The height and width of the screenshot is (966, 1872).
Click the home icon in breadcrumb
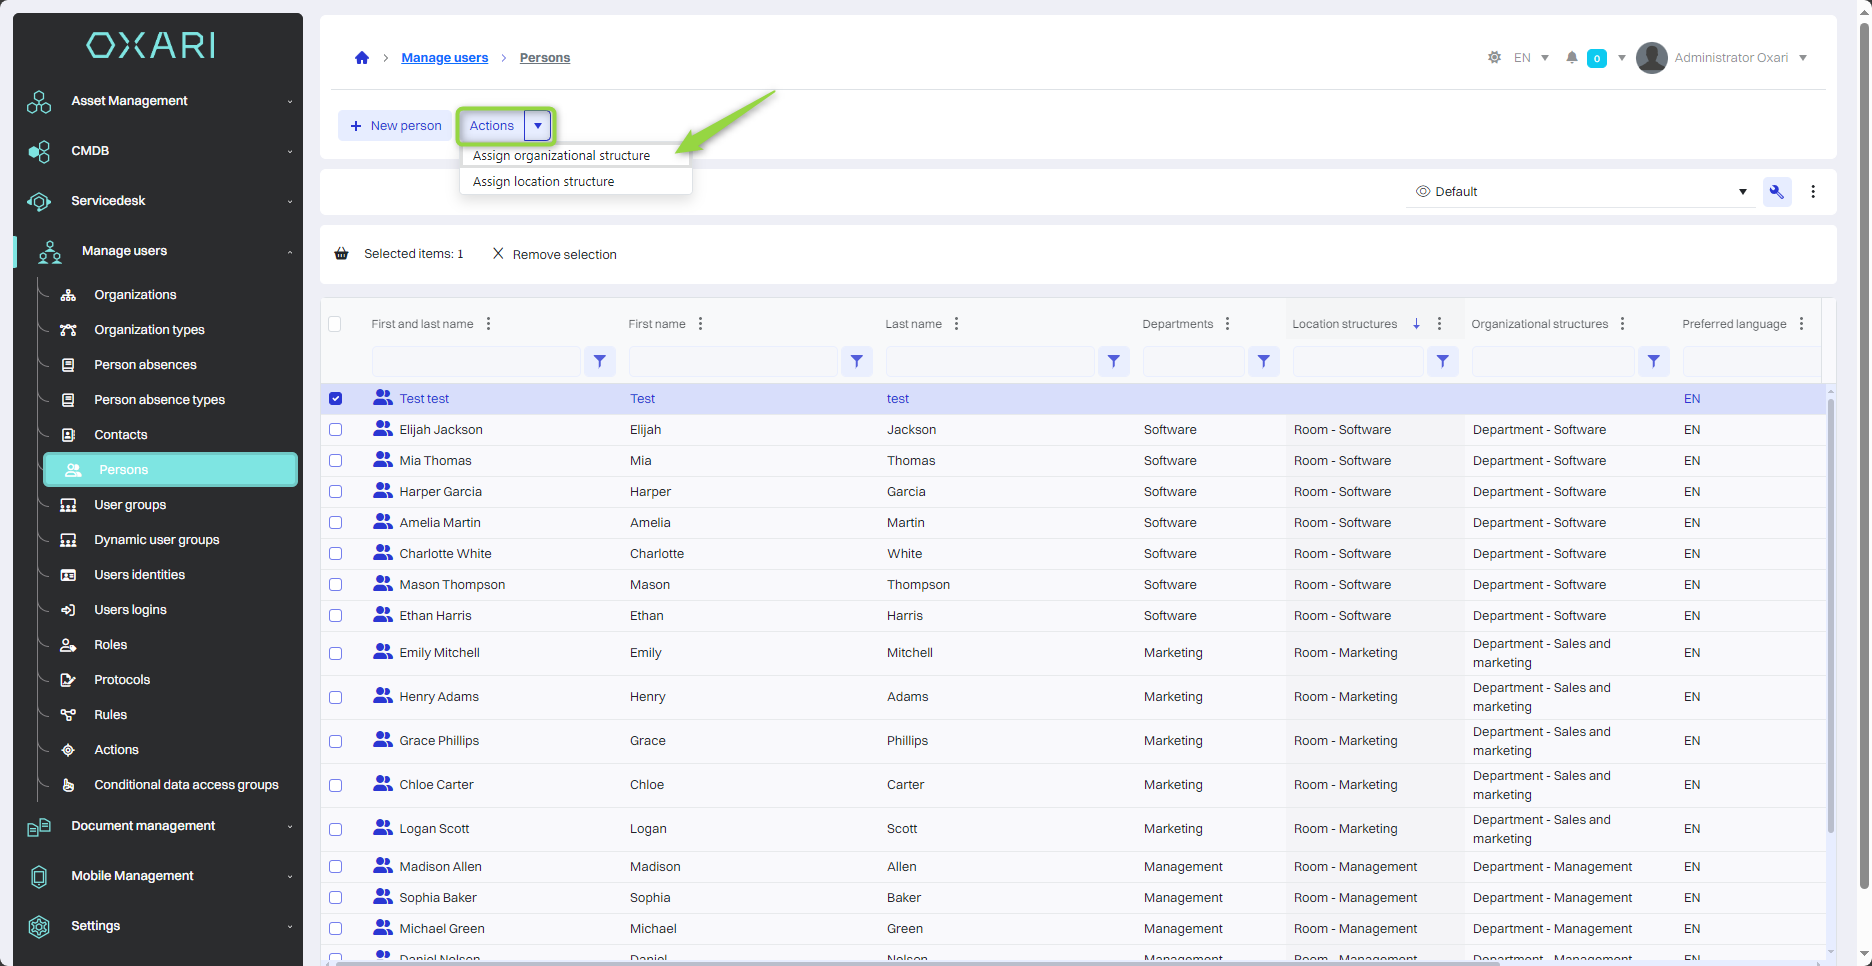[x=362, y=58]
